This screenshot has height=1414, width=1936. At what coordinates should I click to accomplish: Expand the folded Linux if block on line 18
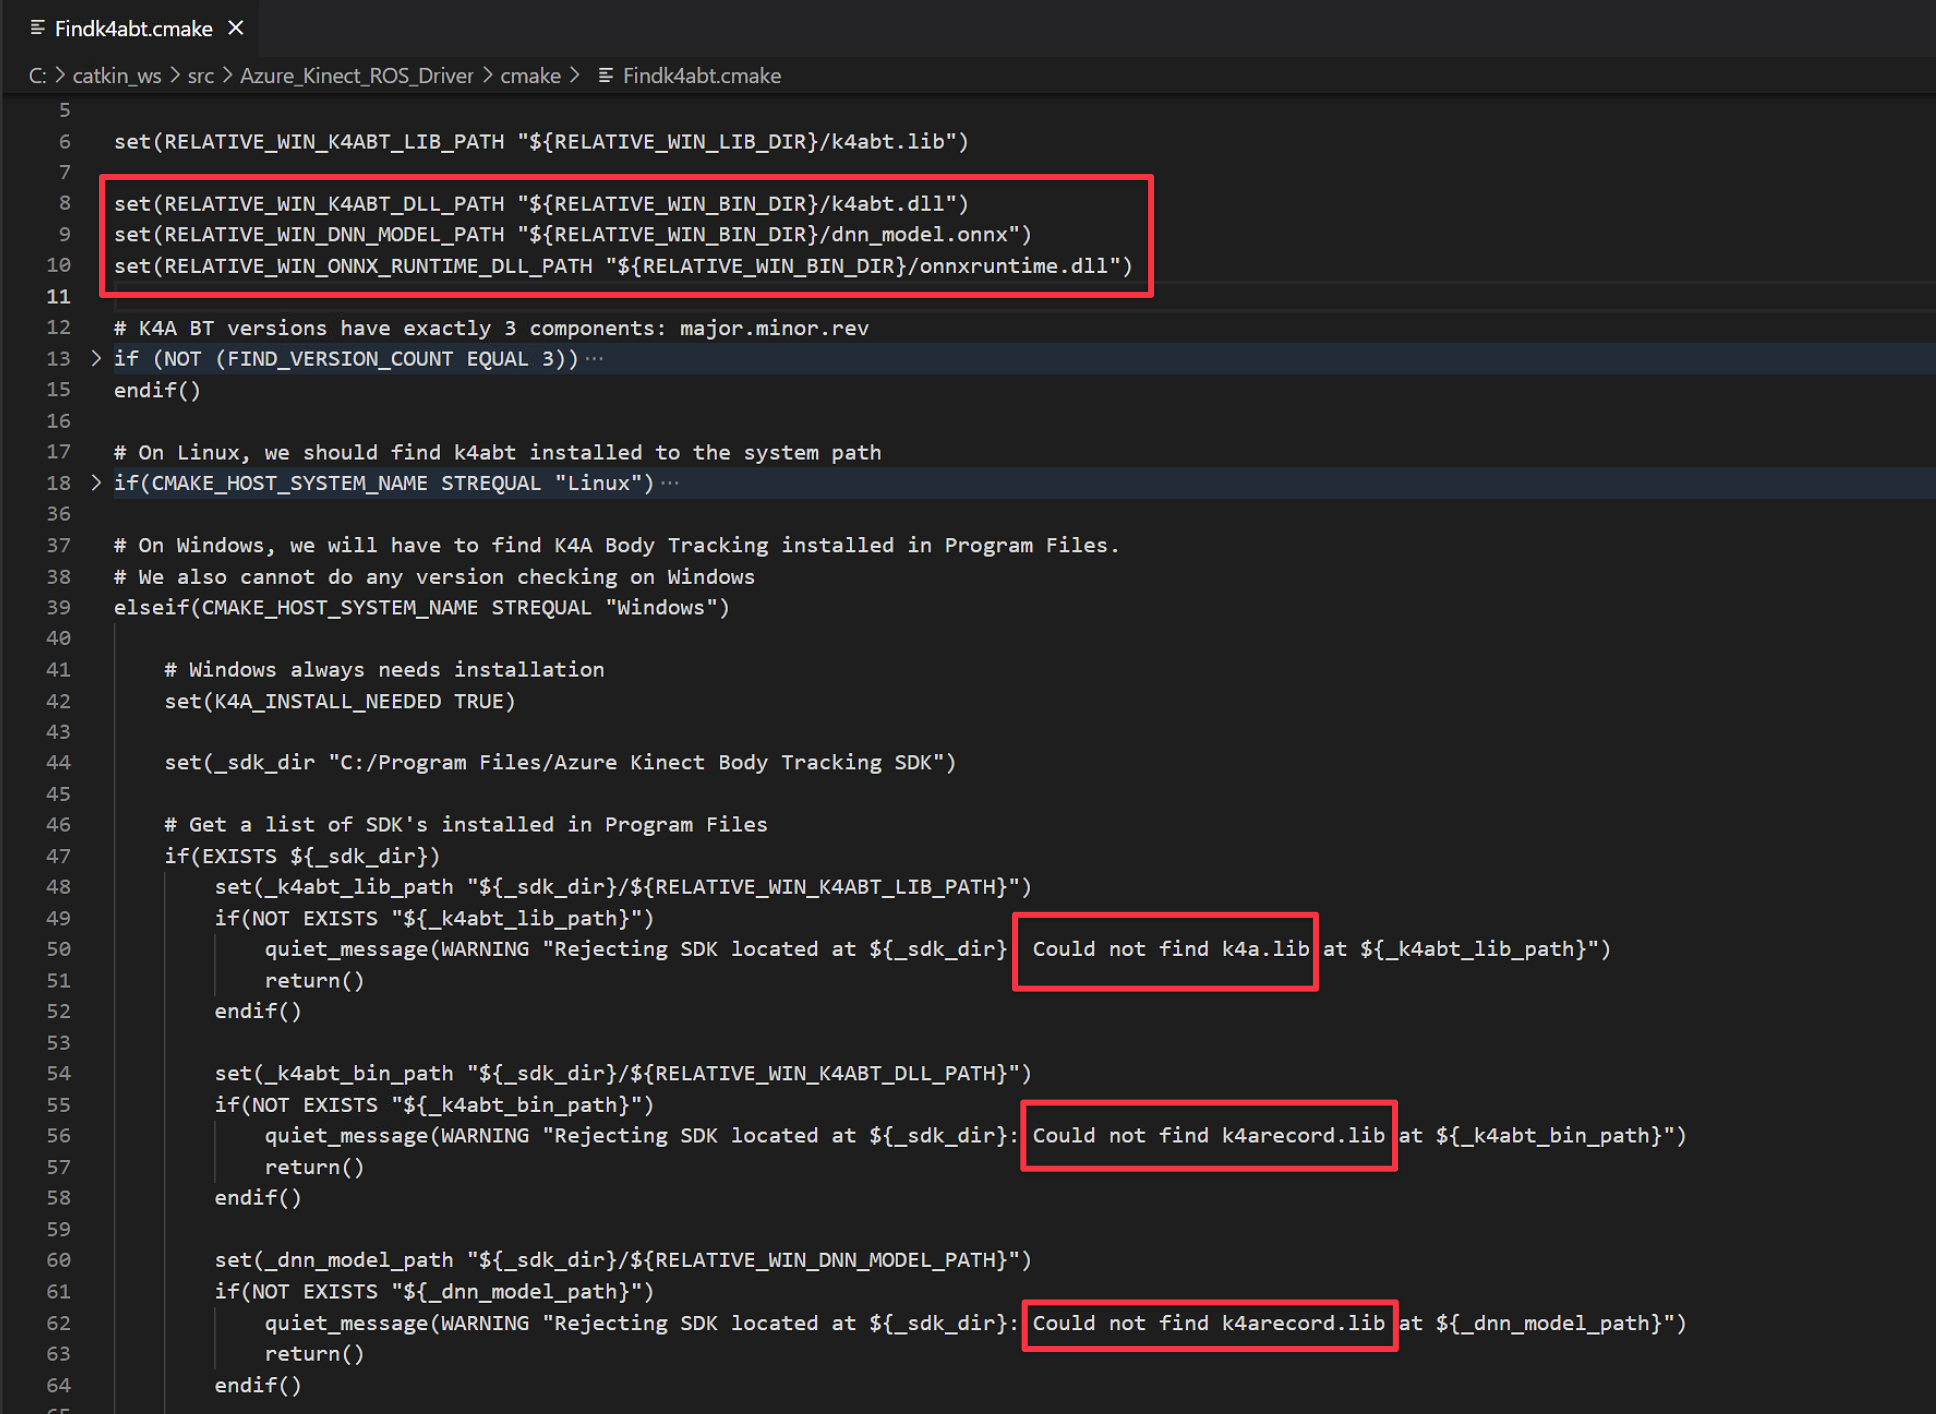pyautogui.click(x=95, y=482)
